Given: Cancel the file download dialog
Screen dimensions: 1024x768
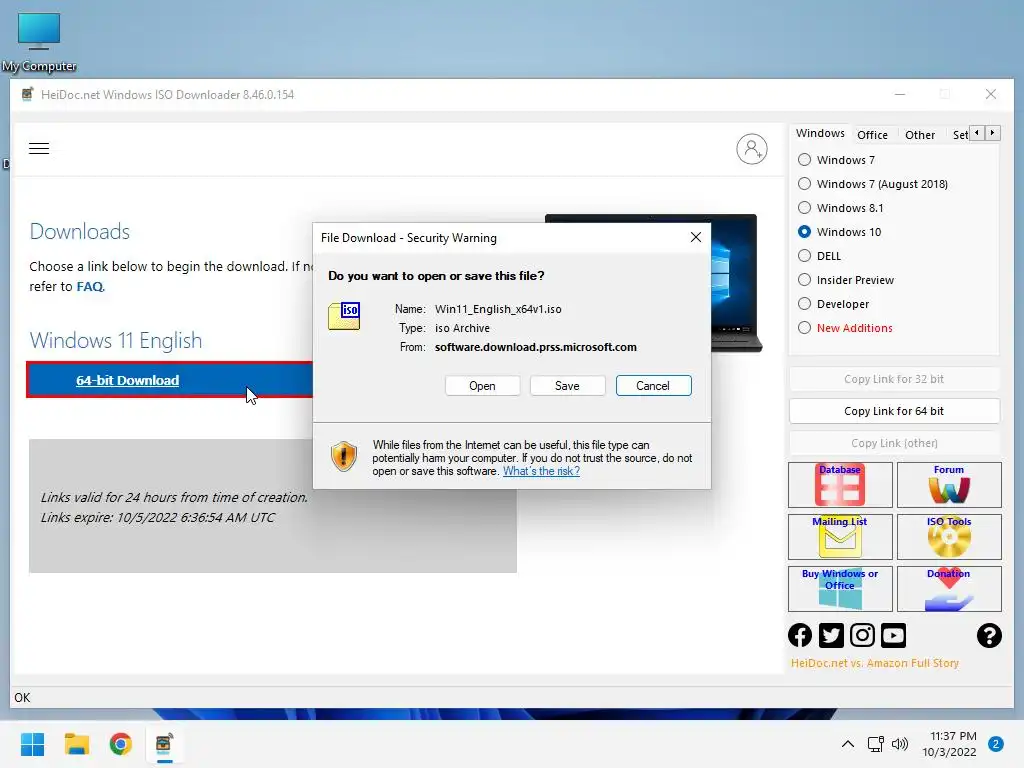Looking at the screenshot, I should [653, 386].
